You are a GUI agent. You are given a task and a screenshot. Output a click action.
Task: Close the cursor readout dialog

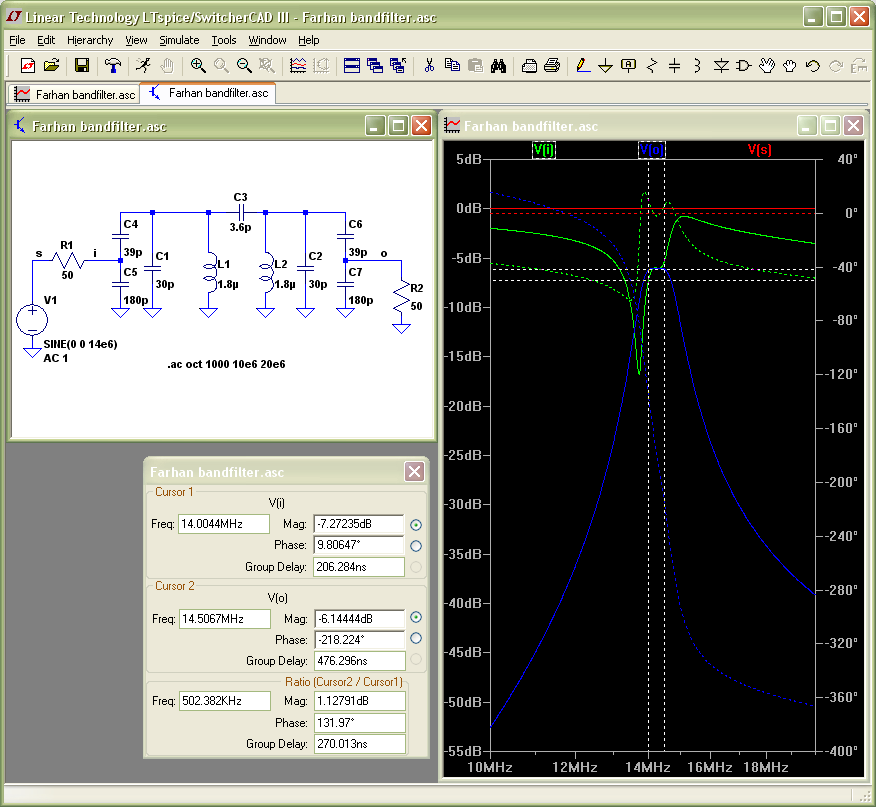point(414,472)
